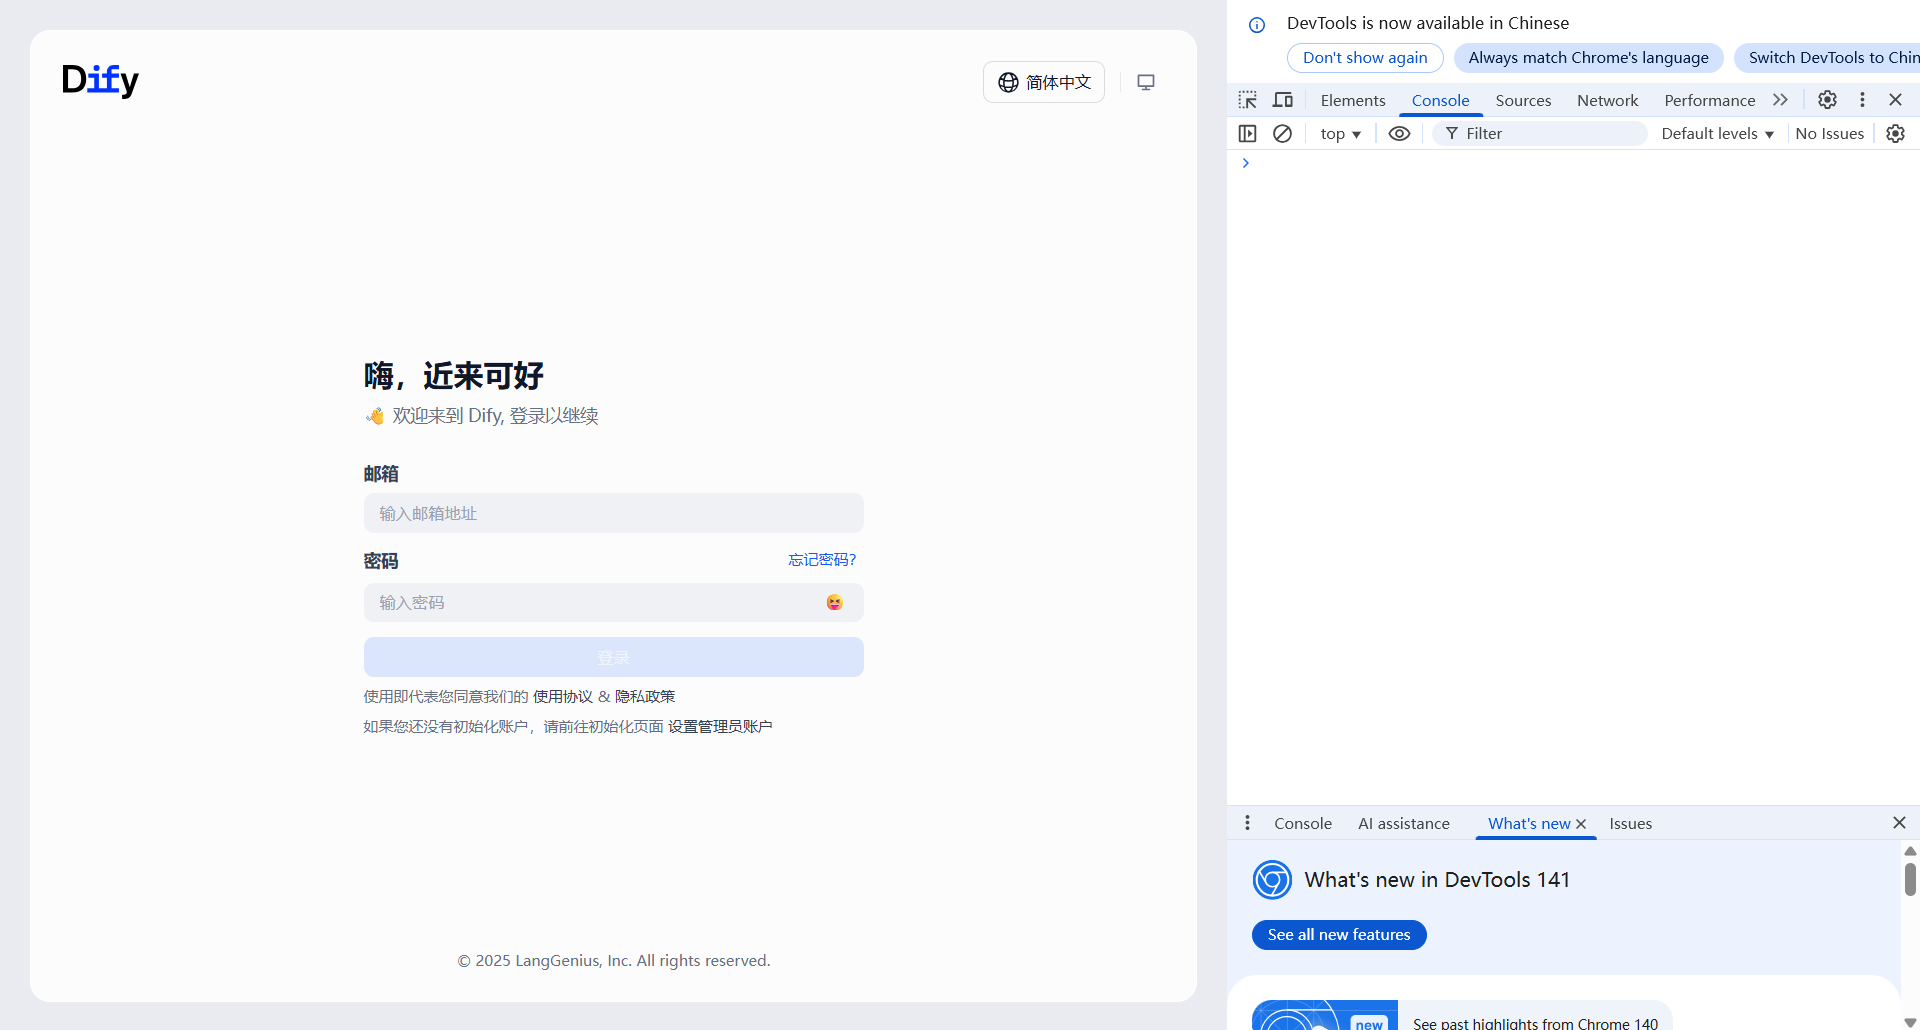The width and height of the screenshot is (1920, 1030).
Task: Open the Chrome 140 highlights thumbnail
Action: (x=1325, y=1015)
